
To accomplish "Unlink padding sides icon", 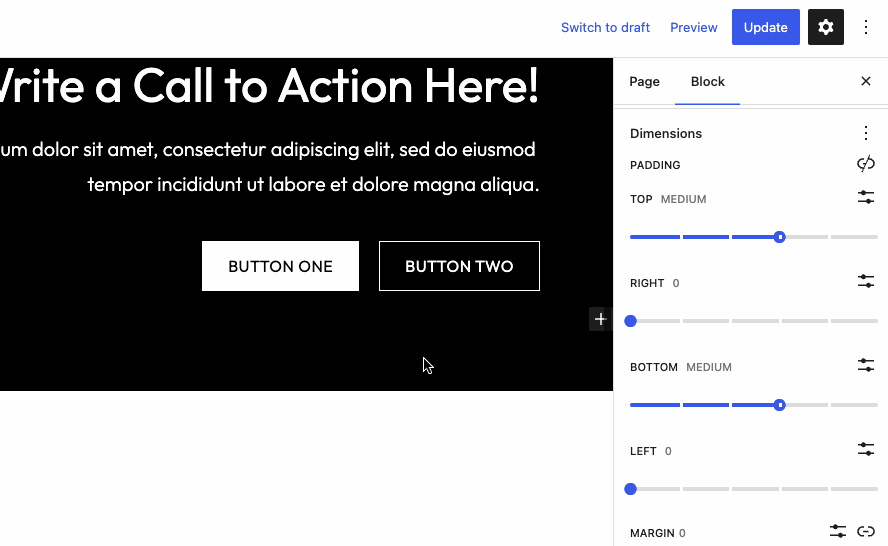I will coord(866,164).
